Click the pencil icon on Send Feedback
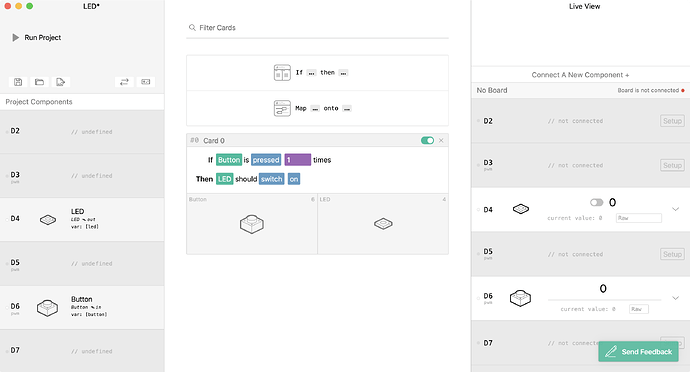Viewport: 690px width, 372px height. [610, 351]
